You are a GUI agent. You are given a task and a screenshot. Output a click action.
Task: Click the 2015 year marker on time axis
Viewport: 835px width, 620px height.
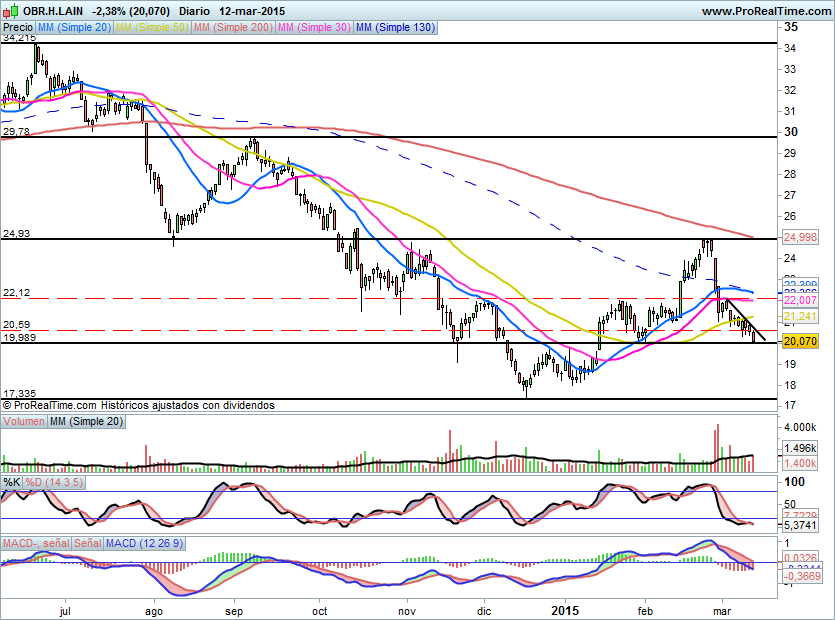(x=566, y=609)
